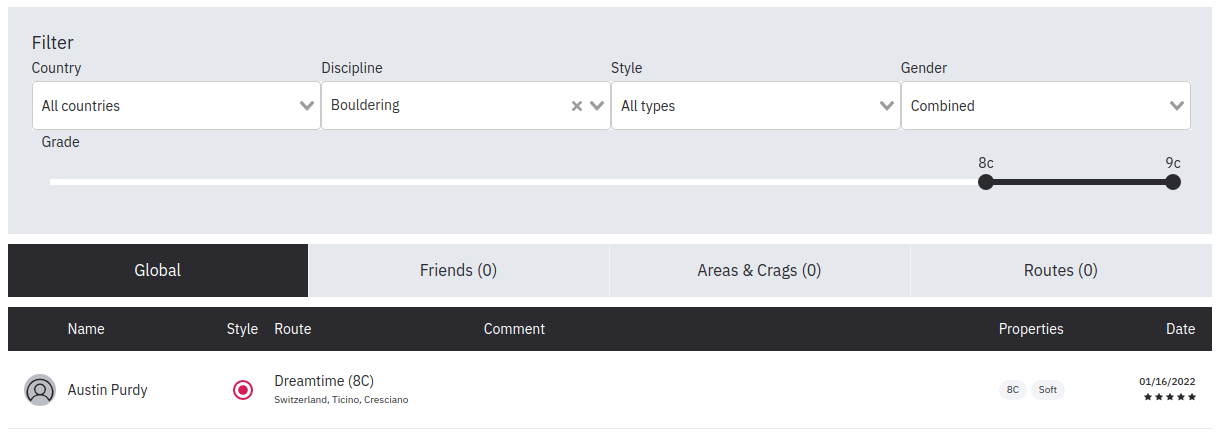Expand the Gender 'Combined' dropdown
The width and height of the screenshot is (1224, 440).
[1046, 106]
